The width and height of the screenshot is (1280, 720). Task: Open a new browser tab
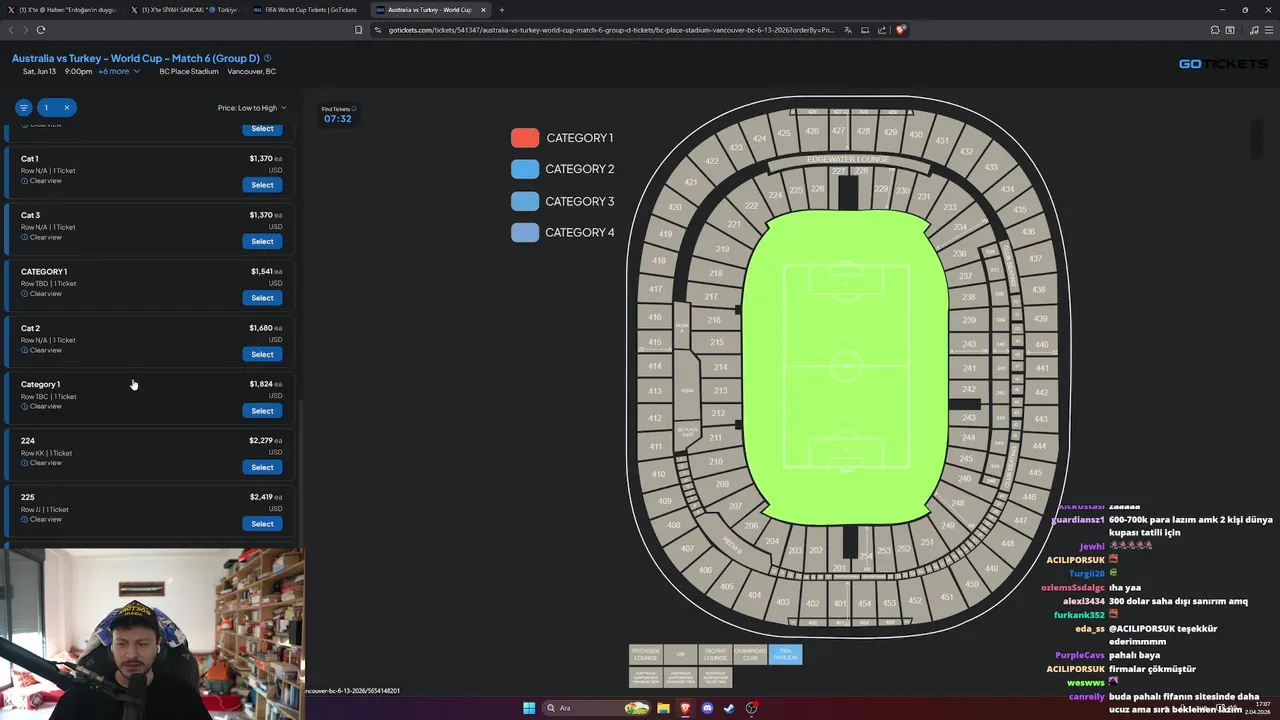click(502, 10)
